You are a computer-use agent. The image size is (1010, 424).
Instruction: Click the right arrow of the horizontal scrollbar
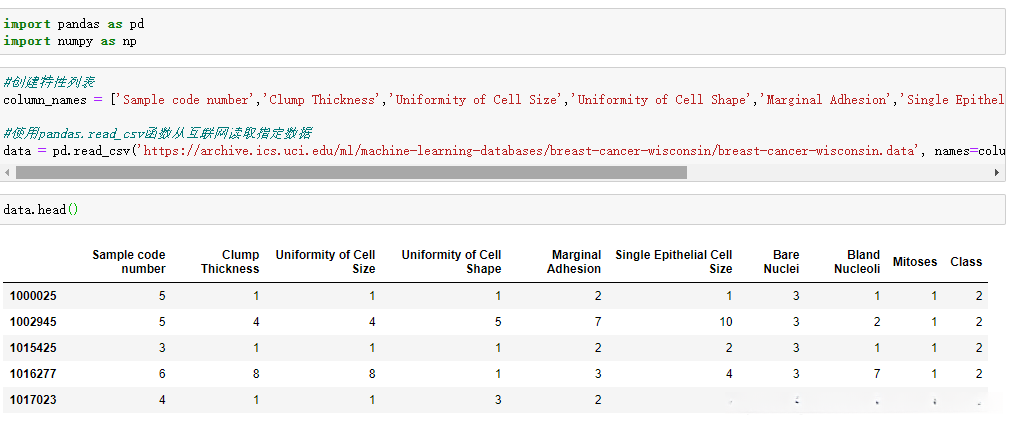click(996, 172)
